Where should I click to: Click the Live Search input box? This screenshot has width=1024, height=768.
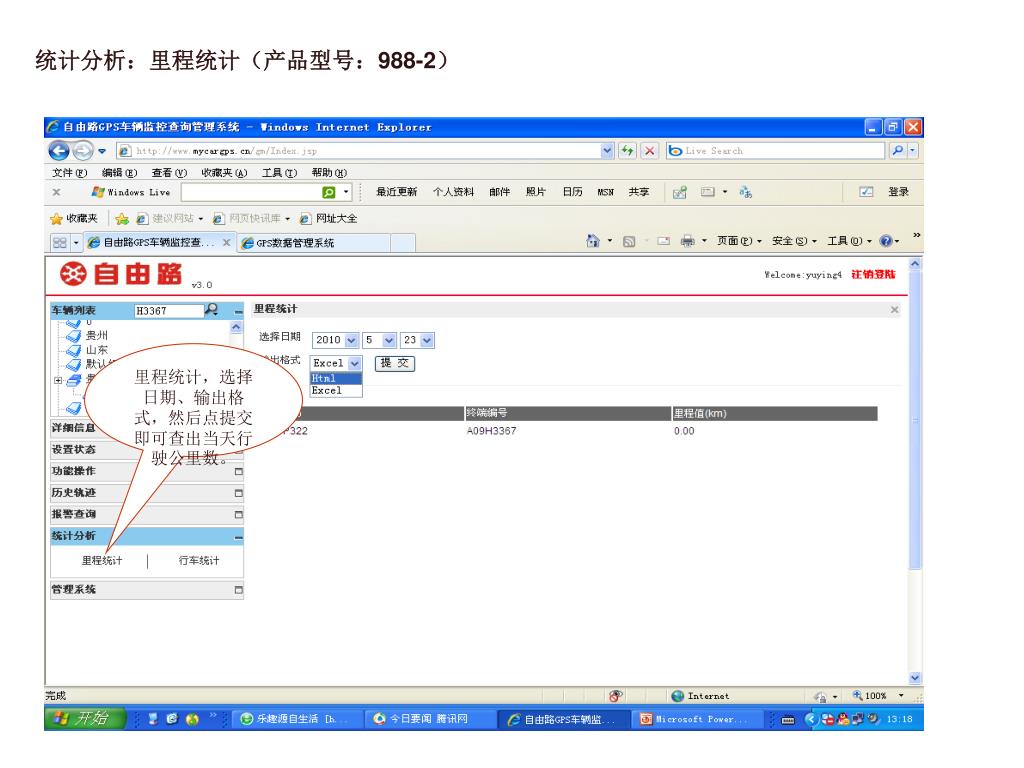click(776, 151)
